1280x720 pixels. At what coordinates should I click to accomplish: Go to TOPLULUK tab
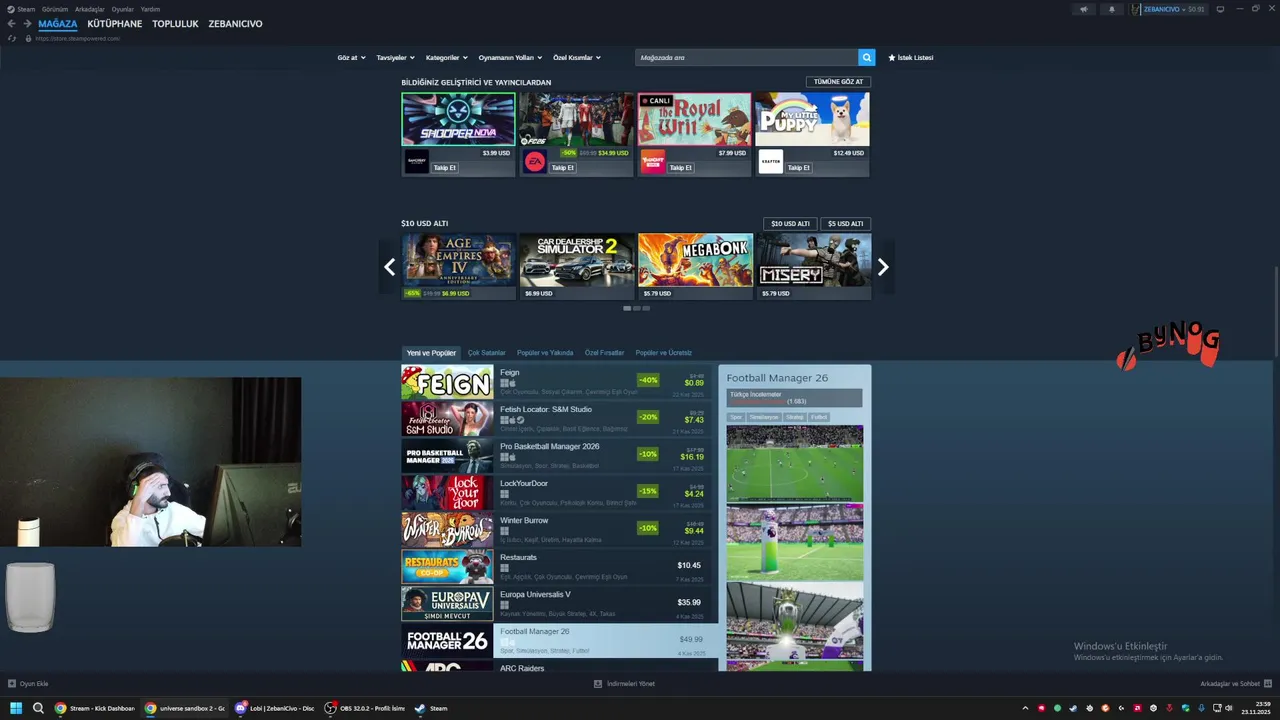pyautogui.click(x=175, y=24)
